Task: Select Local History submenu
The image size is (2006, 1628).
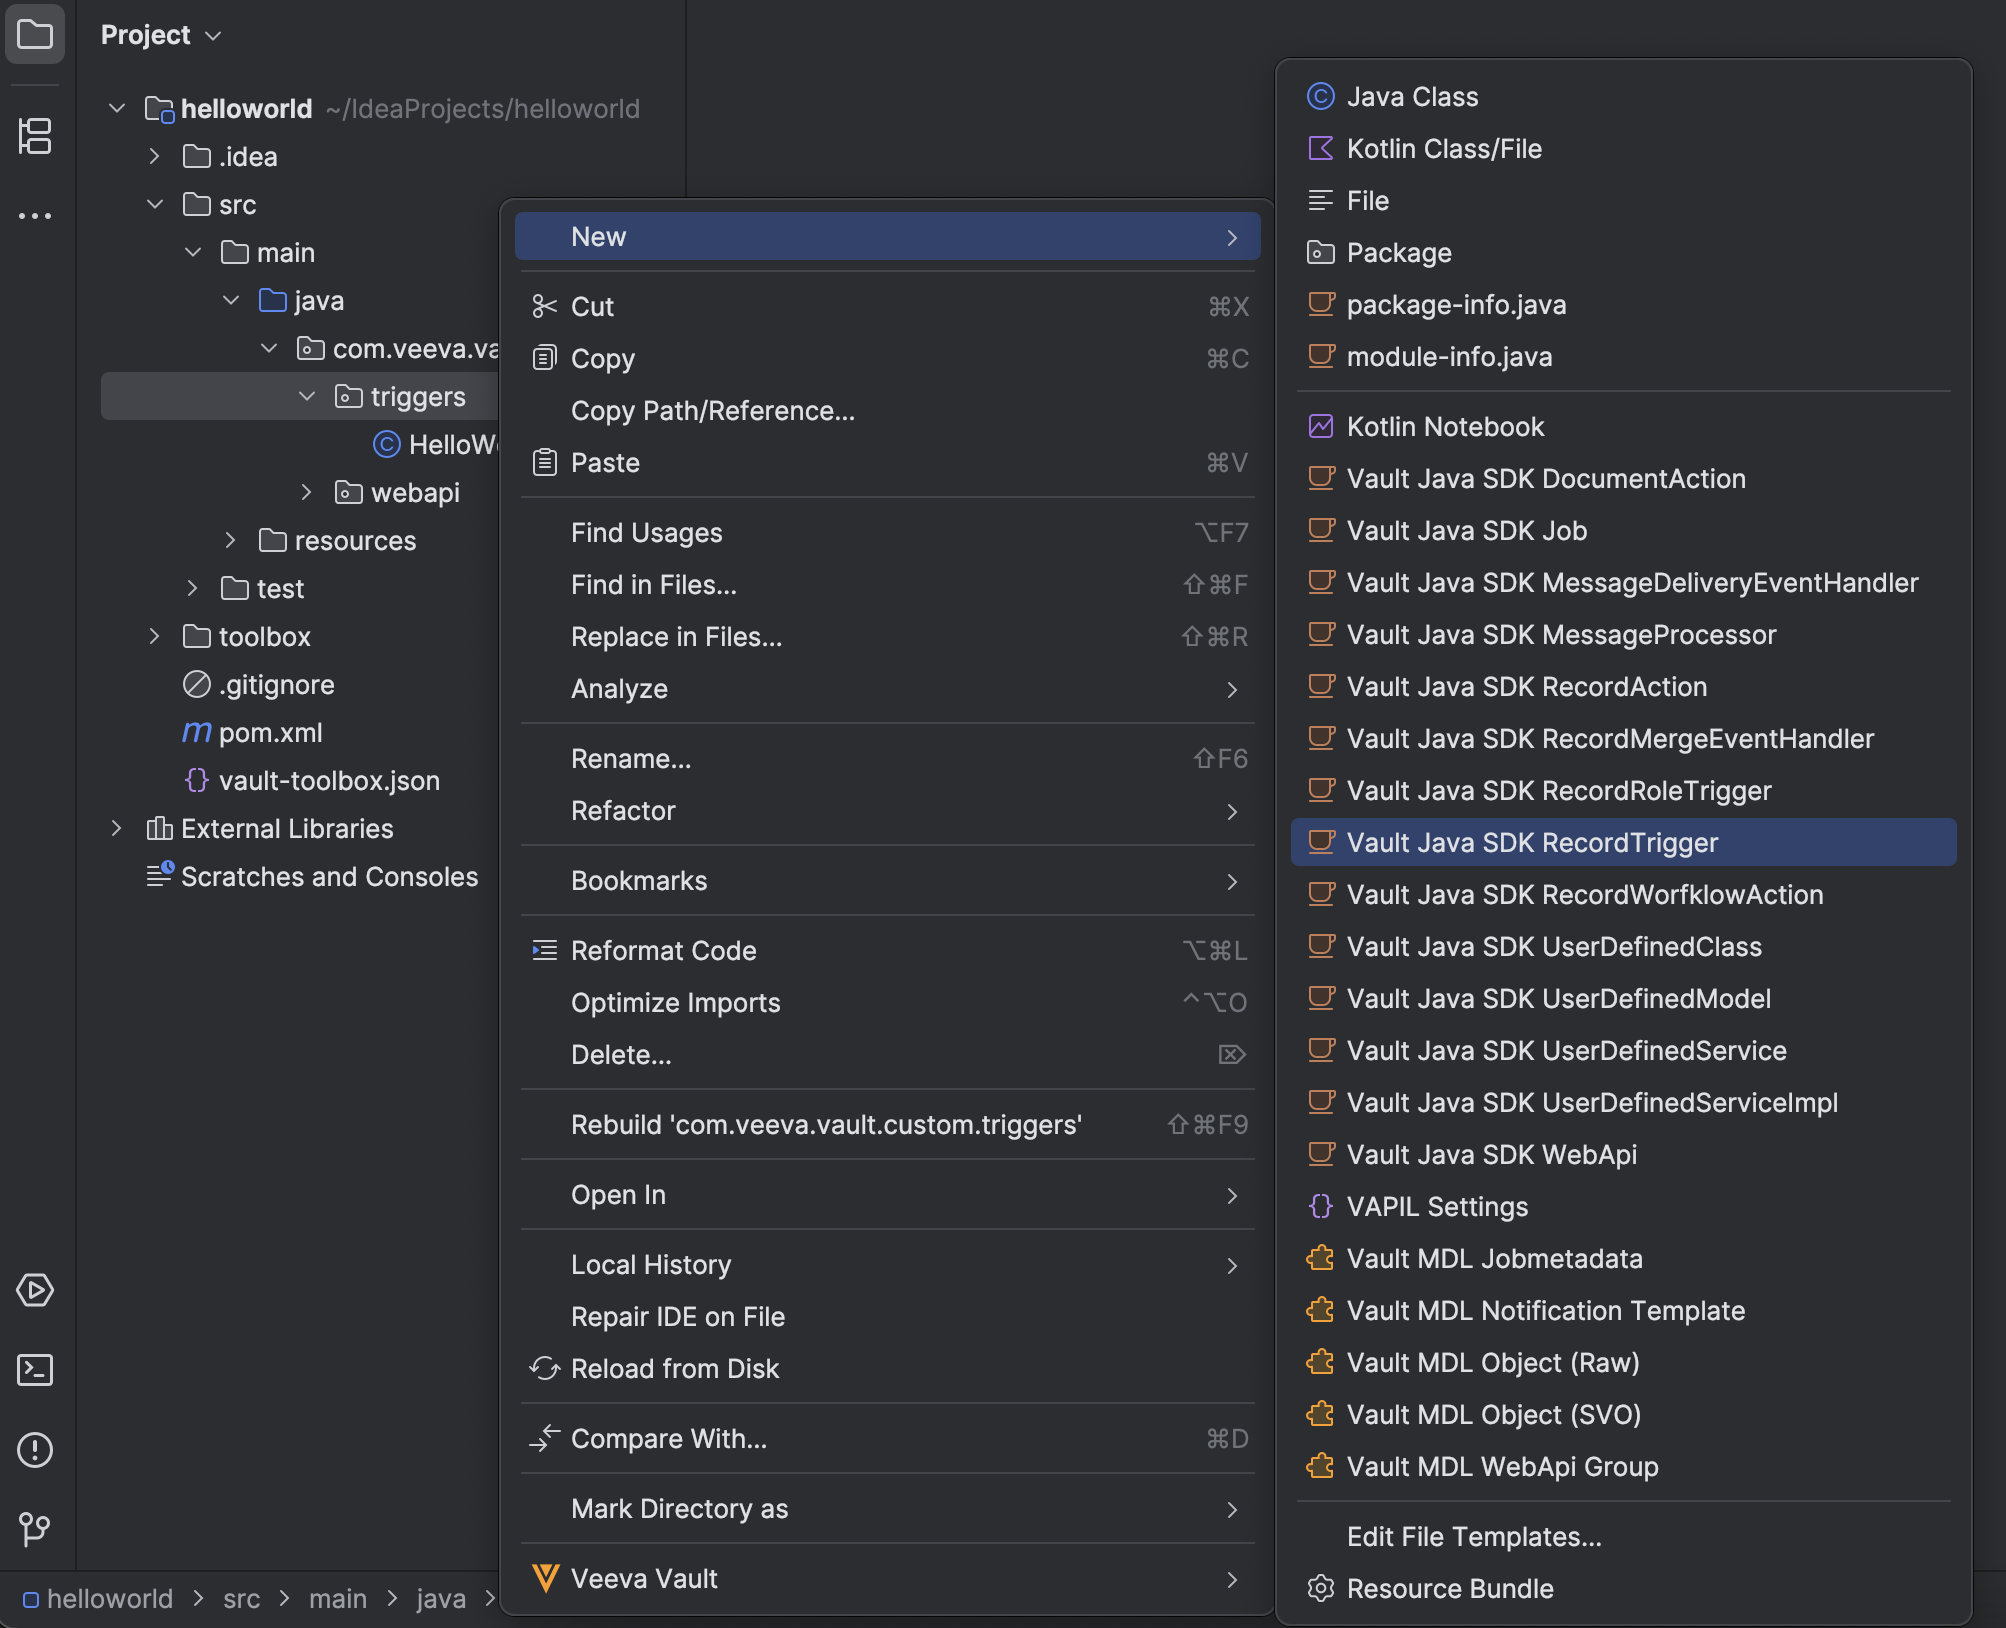Action: tap(887, 1264)
